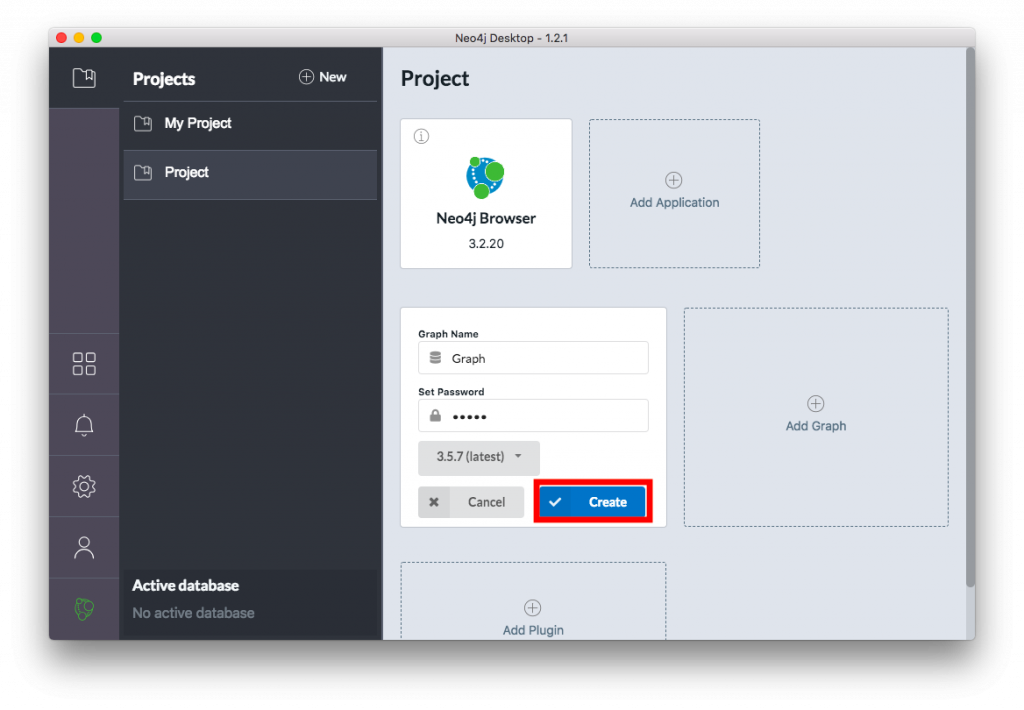Expand the 3.5.7 (latest) version dropdown
This screenshot has height=710, width=1024.
tap(479, 457)
